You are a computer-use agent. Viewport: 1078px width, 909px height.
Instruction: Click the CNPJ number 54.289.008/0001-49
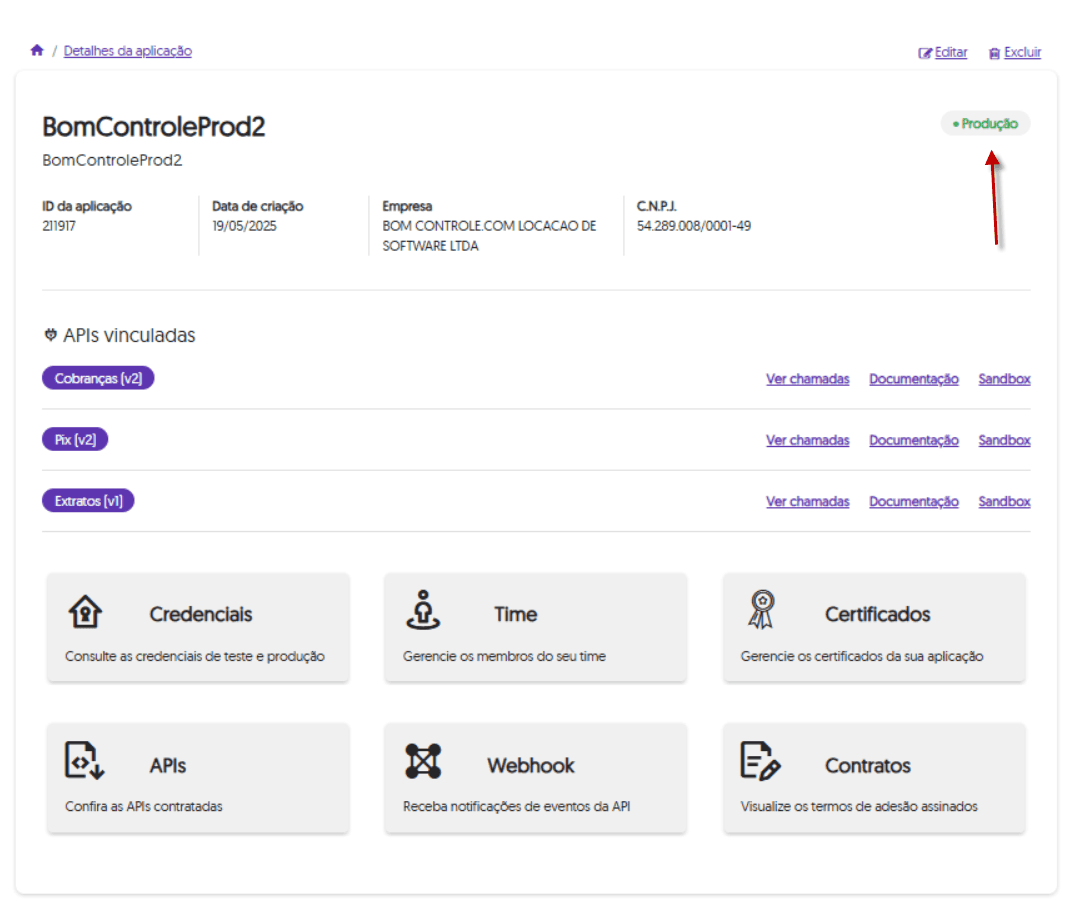point(694,226)
